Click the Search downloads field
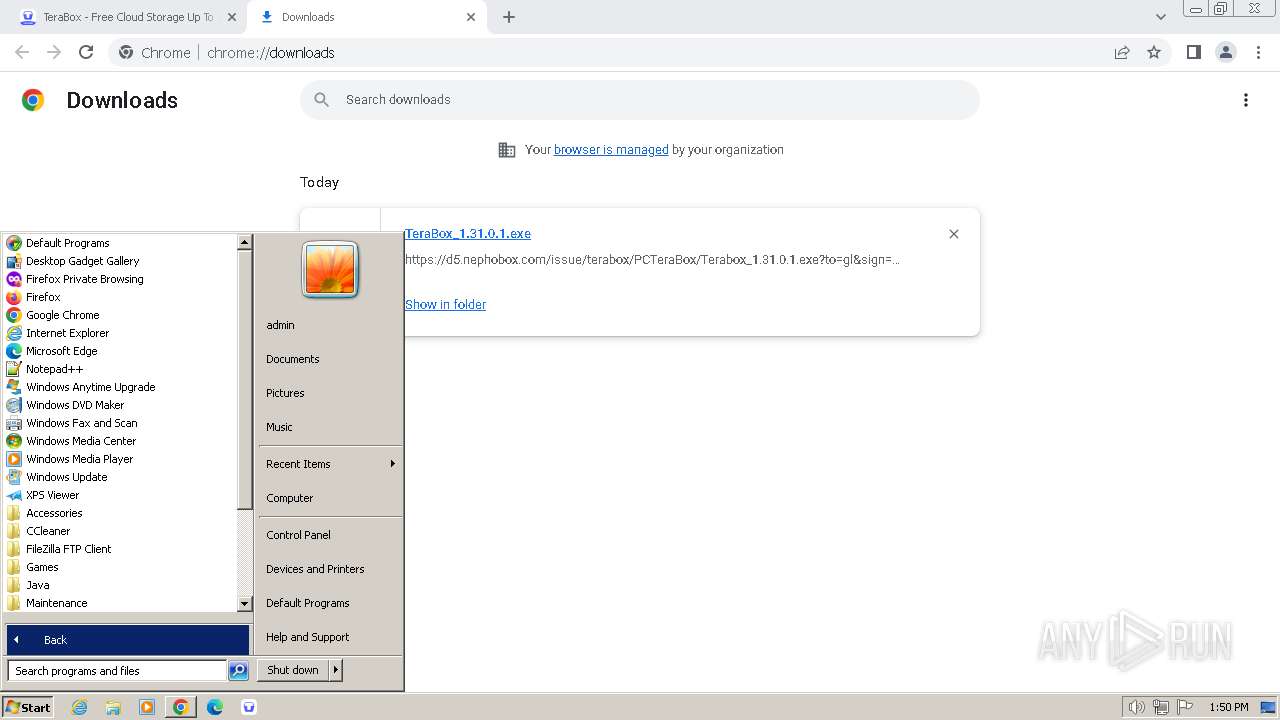Viewport: 1280px width, 720px height. 640,100
